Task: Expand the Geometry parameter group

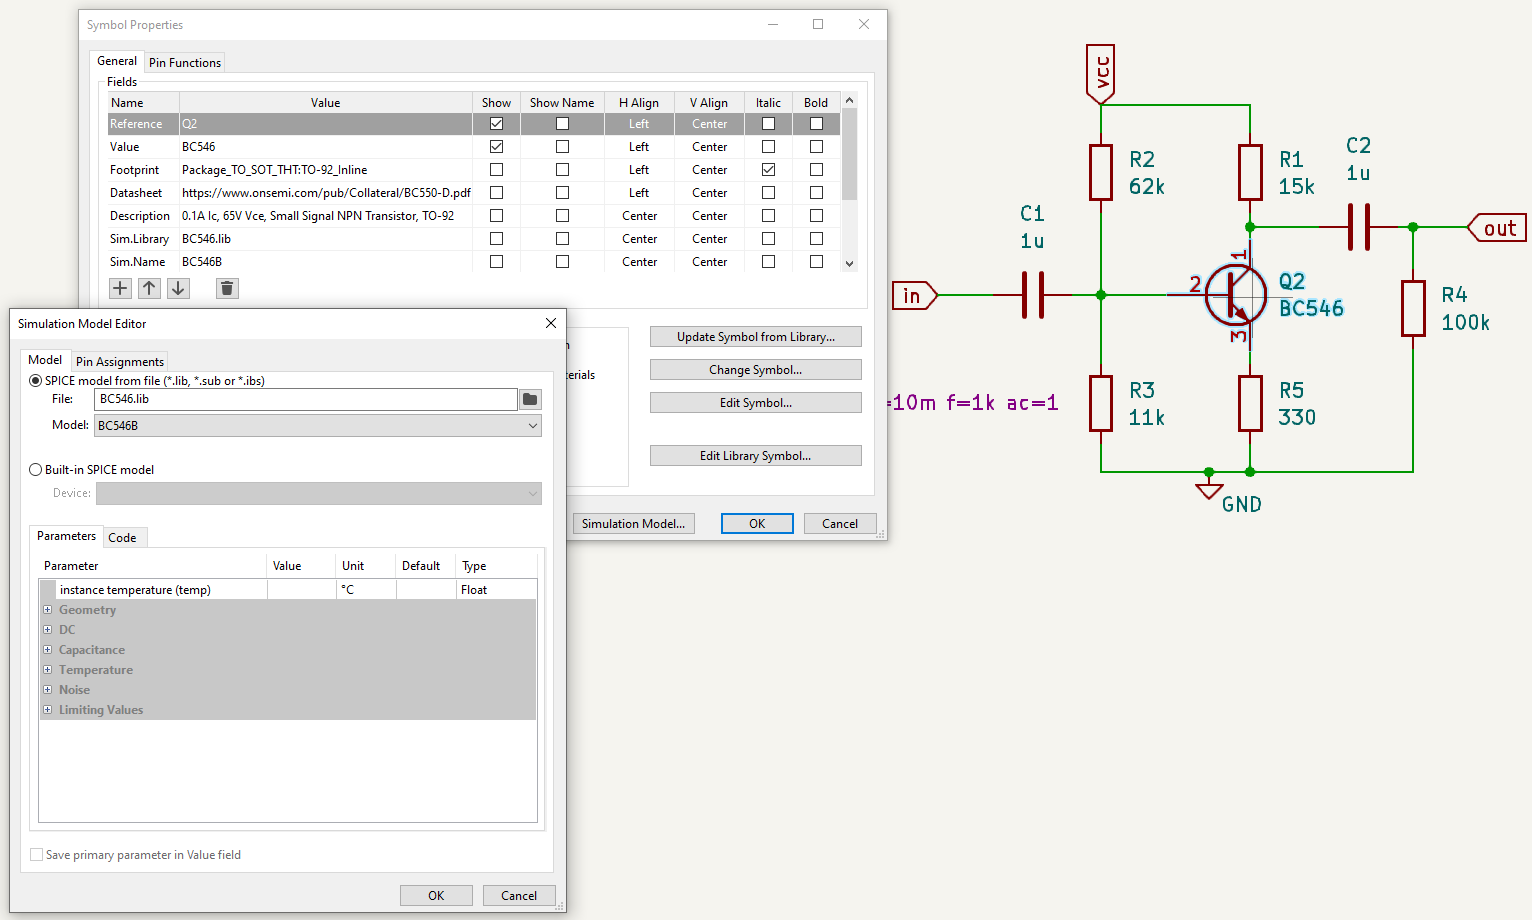Action: pos(47,610)
